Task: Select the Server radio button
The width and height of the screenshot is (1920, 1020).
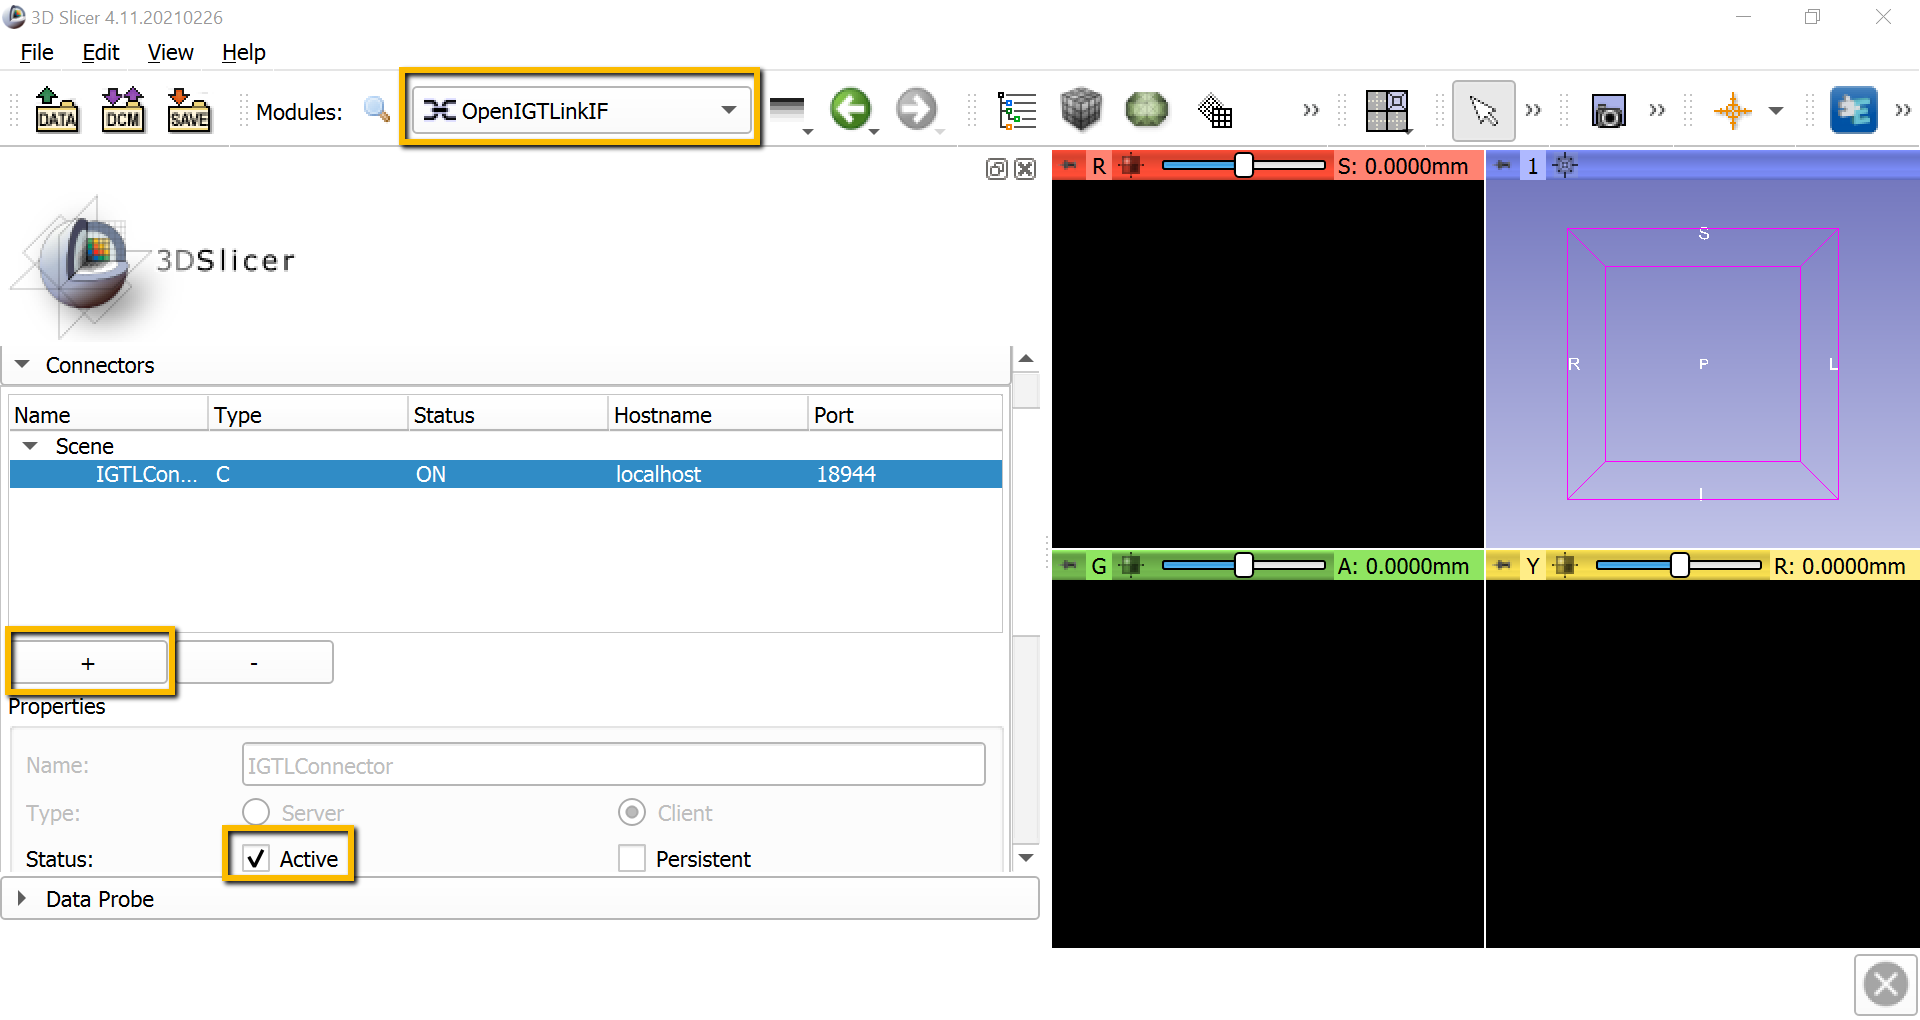Action: tap(256, 812)
